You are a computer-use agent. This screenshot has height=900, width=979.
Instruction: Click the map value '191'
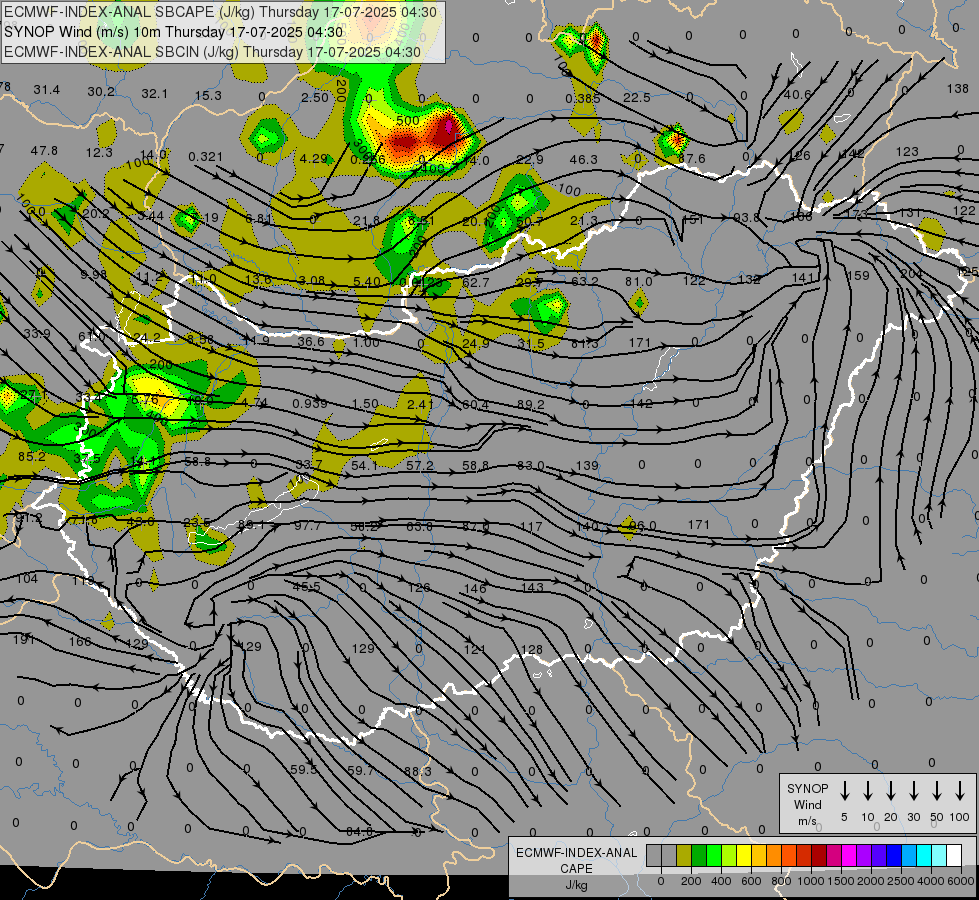[24, 640]
